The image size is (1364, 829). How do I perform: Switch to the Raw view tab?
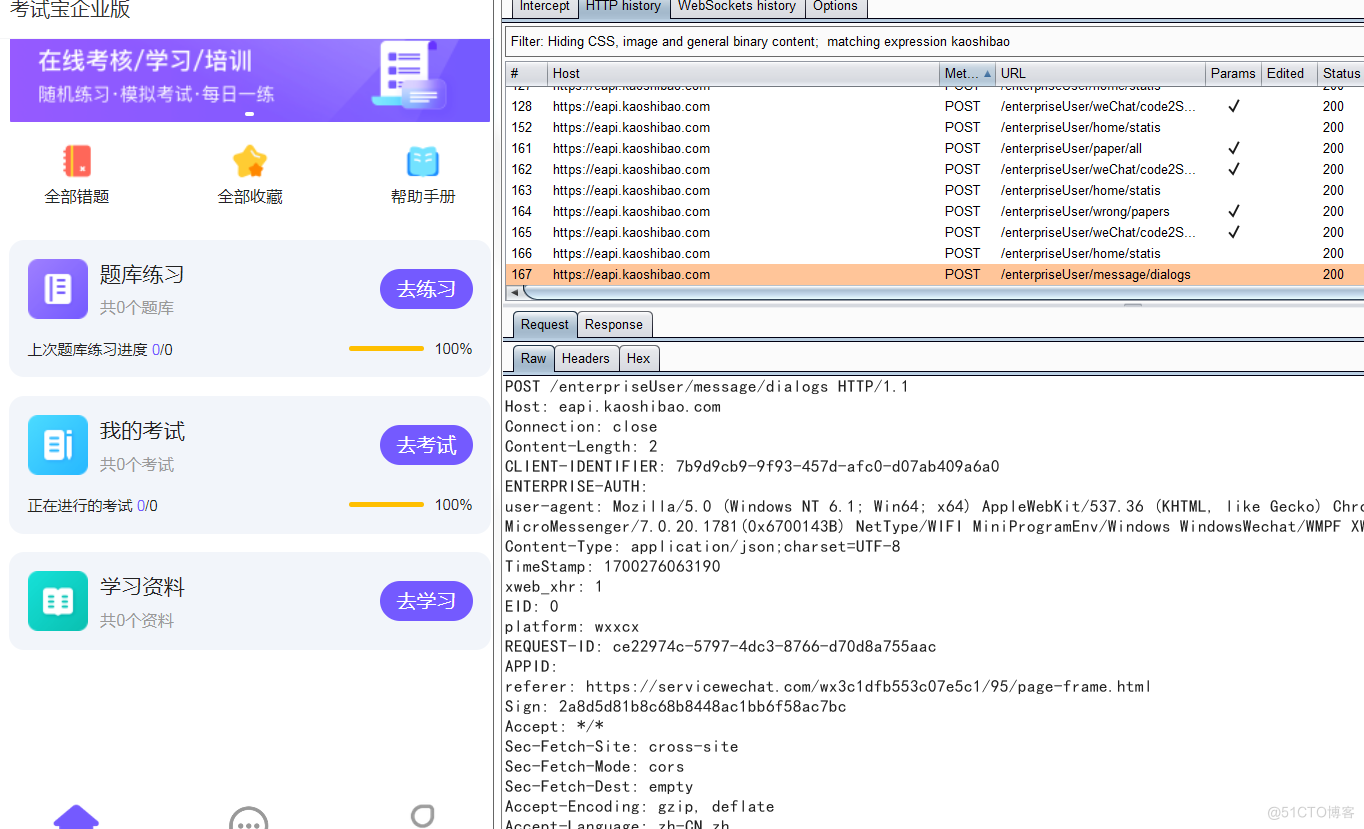pos(534,358)
